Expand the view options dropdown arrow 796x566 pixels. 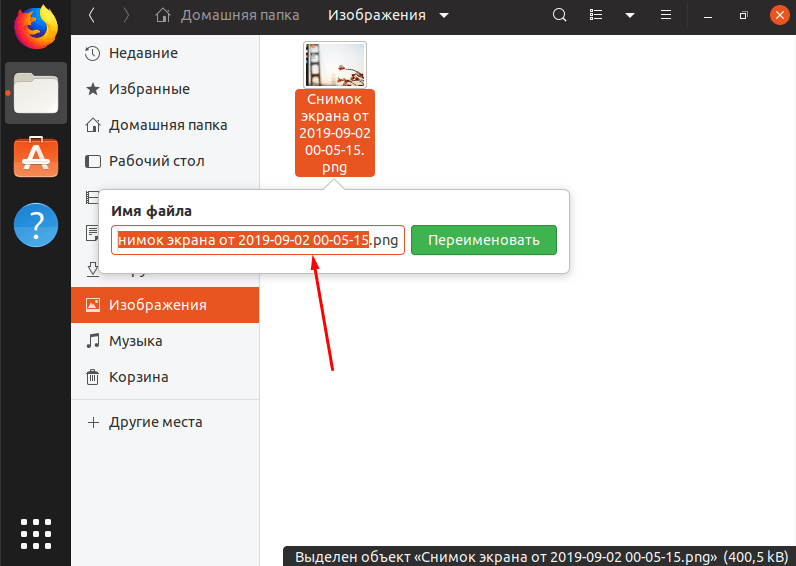click(630, 15)
